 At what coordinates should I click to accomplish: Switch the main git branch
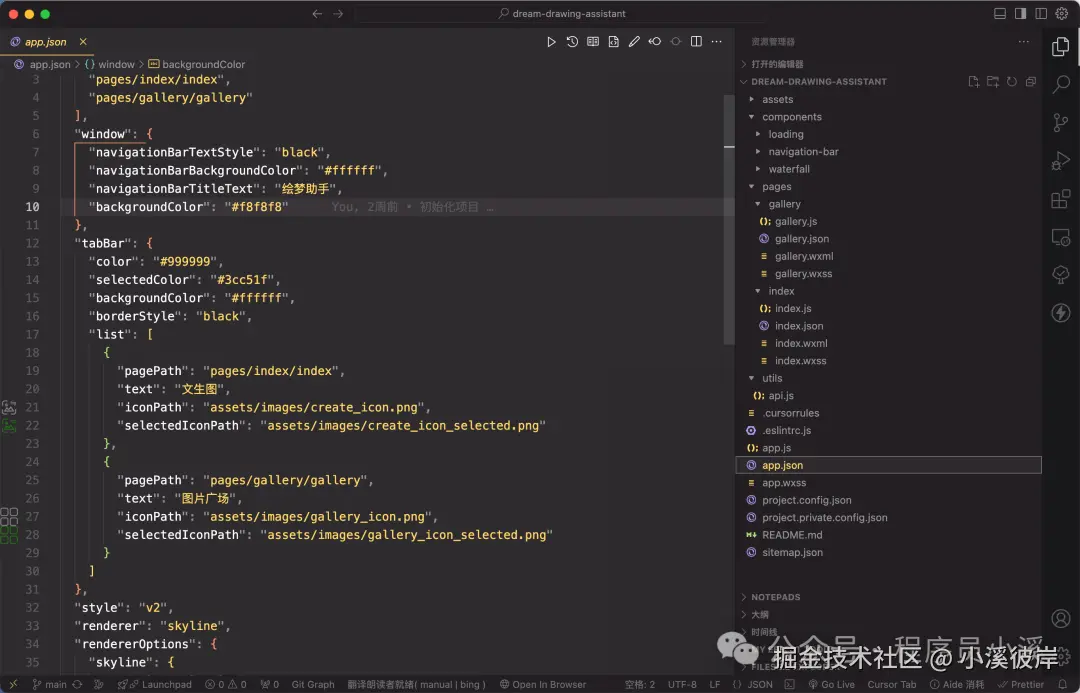tap(49, 684)
